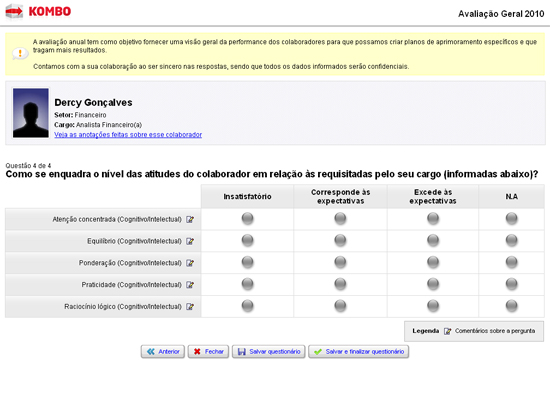550x416 pixels.
Task: Mark Equilíbrio as N.A
Action: 511,240
